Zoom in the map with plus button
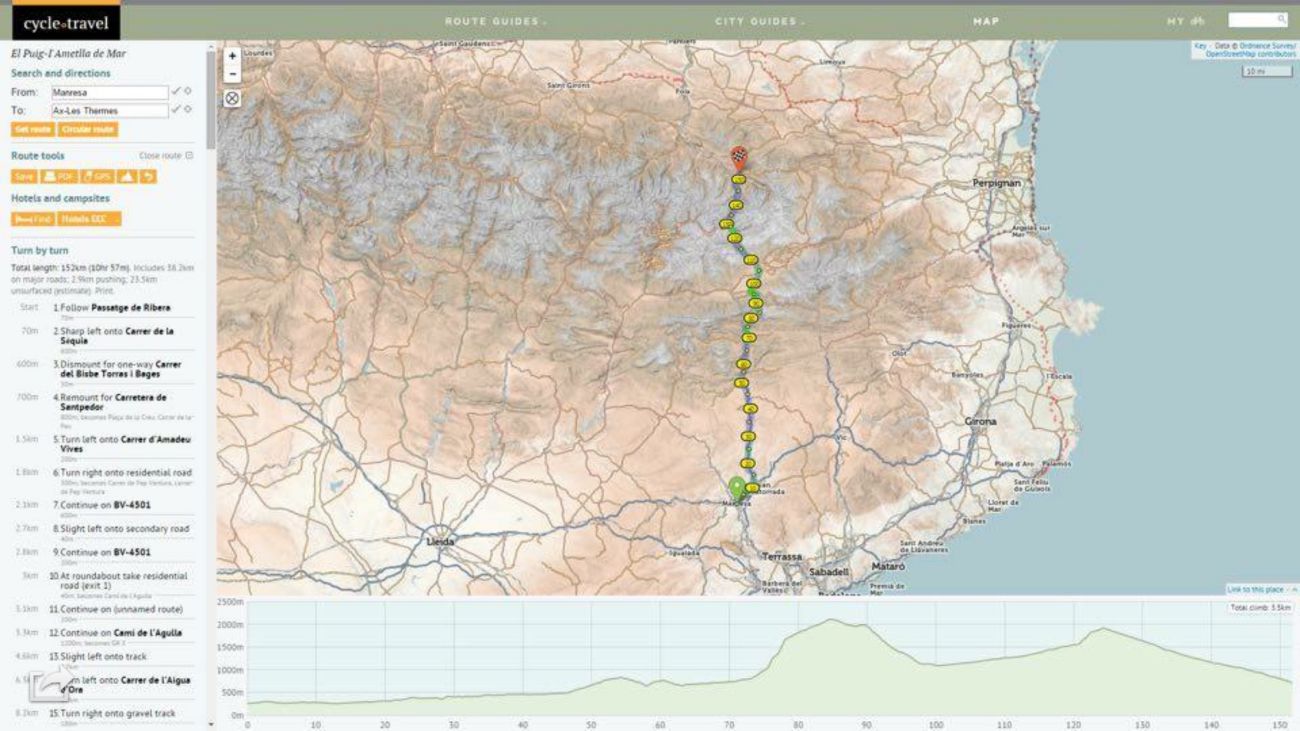The image size is (1300, 731). 232,56
